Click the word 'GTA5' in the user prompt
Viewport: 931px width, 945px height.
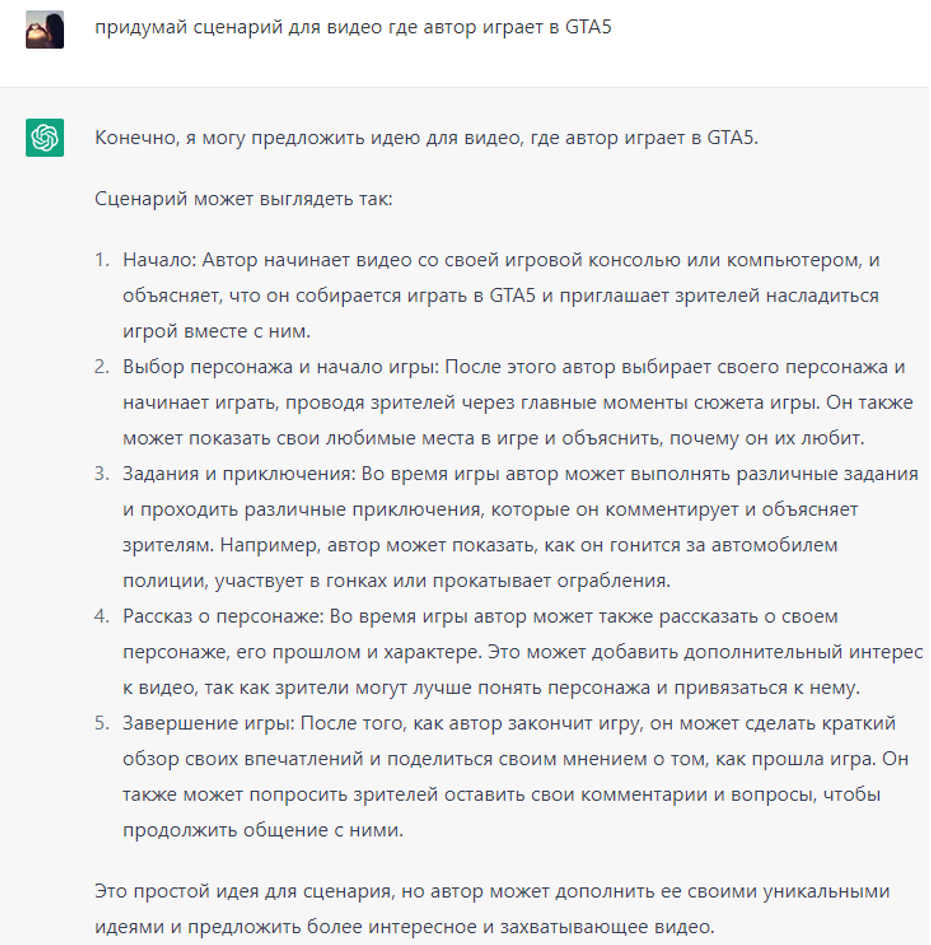[588, 27]
